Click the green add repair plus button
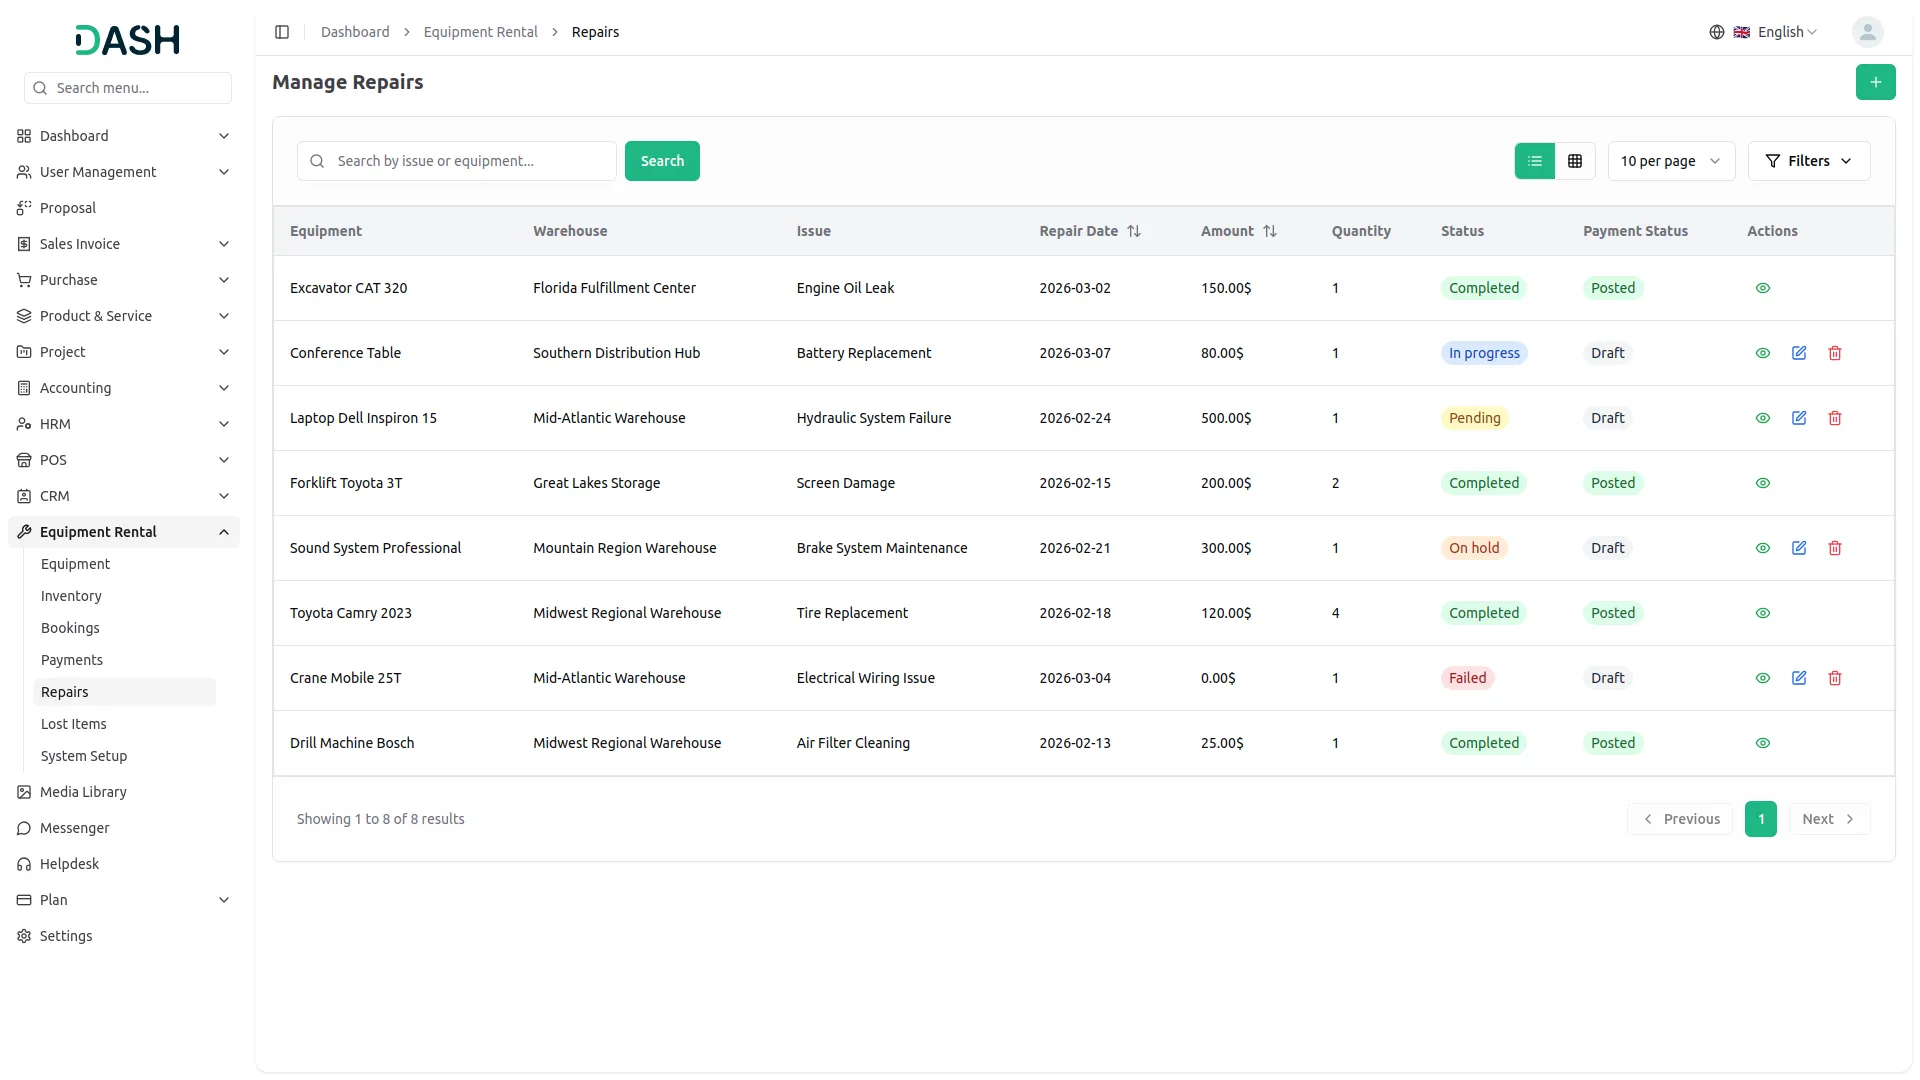 point(1875,82)
